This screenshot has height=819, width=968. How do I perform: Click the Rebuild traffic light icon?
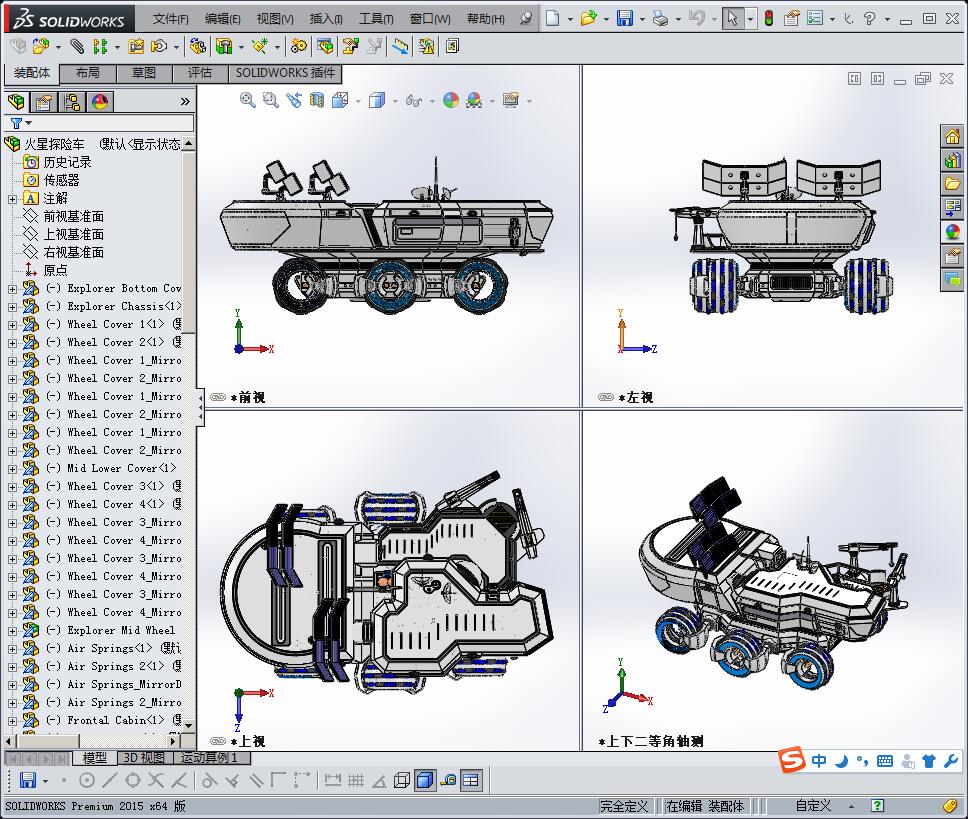click(769, 19)
